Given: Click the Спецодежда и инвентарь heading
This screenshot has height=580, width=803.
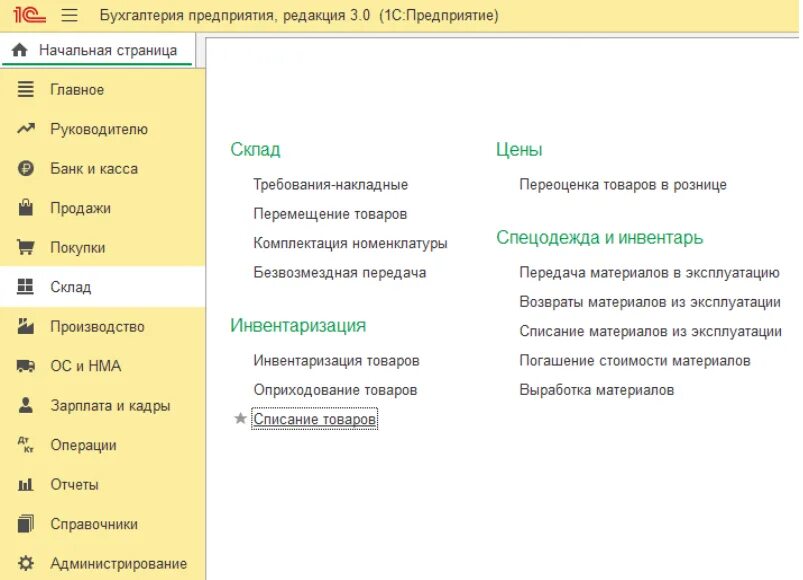Looking at the screenshot, I should (x=599, y=237).
